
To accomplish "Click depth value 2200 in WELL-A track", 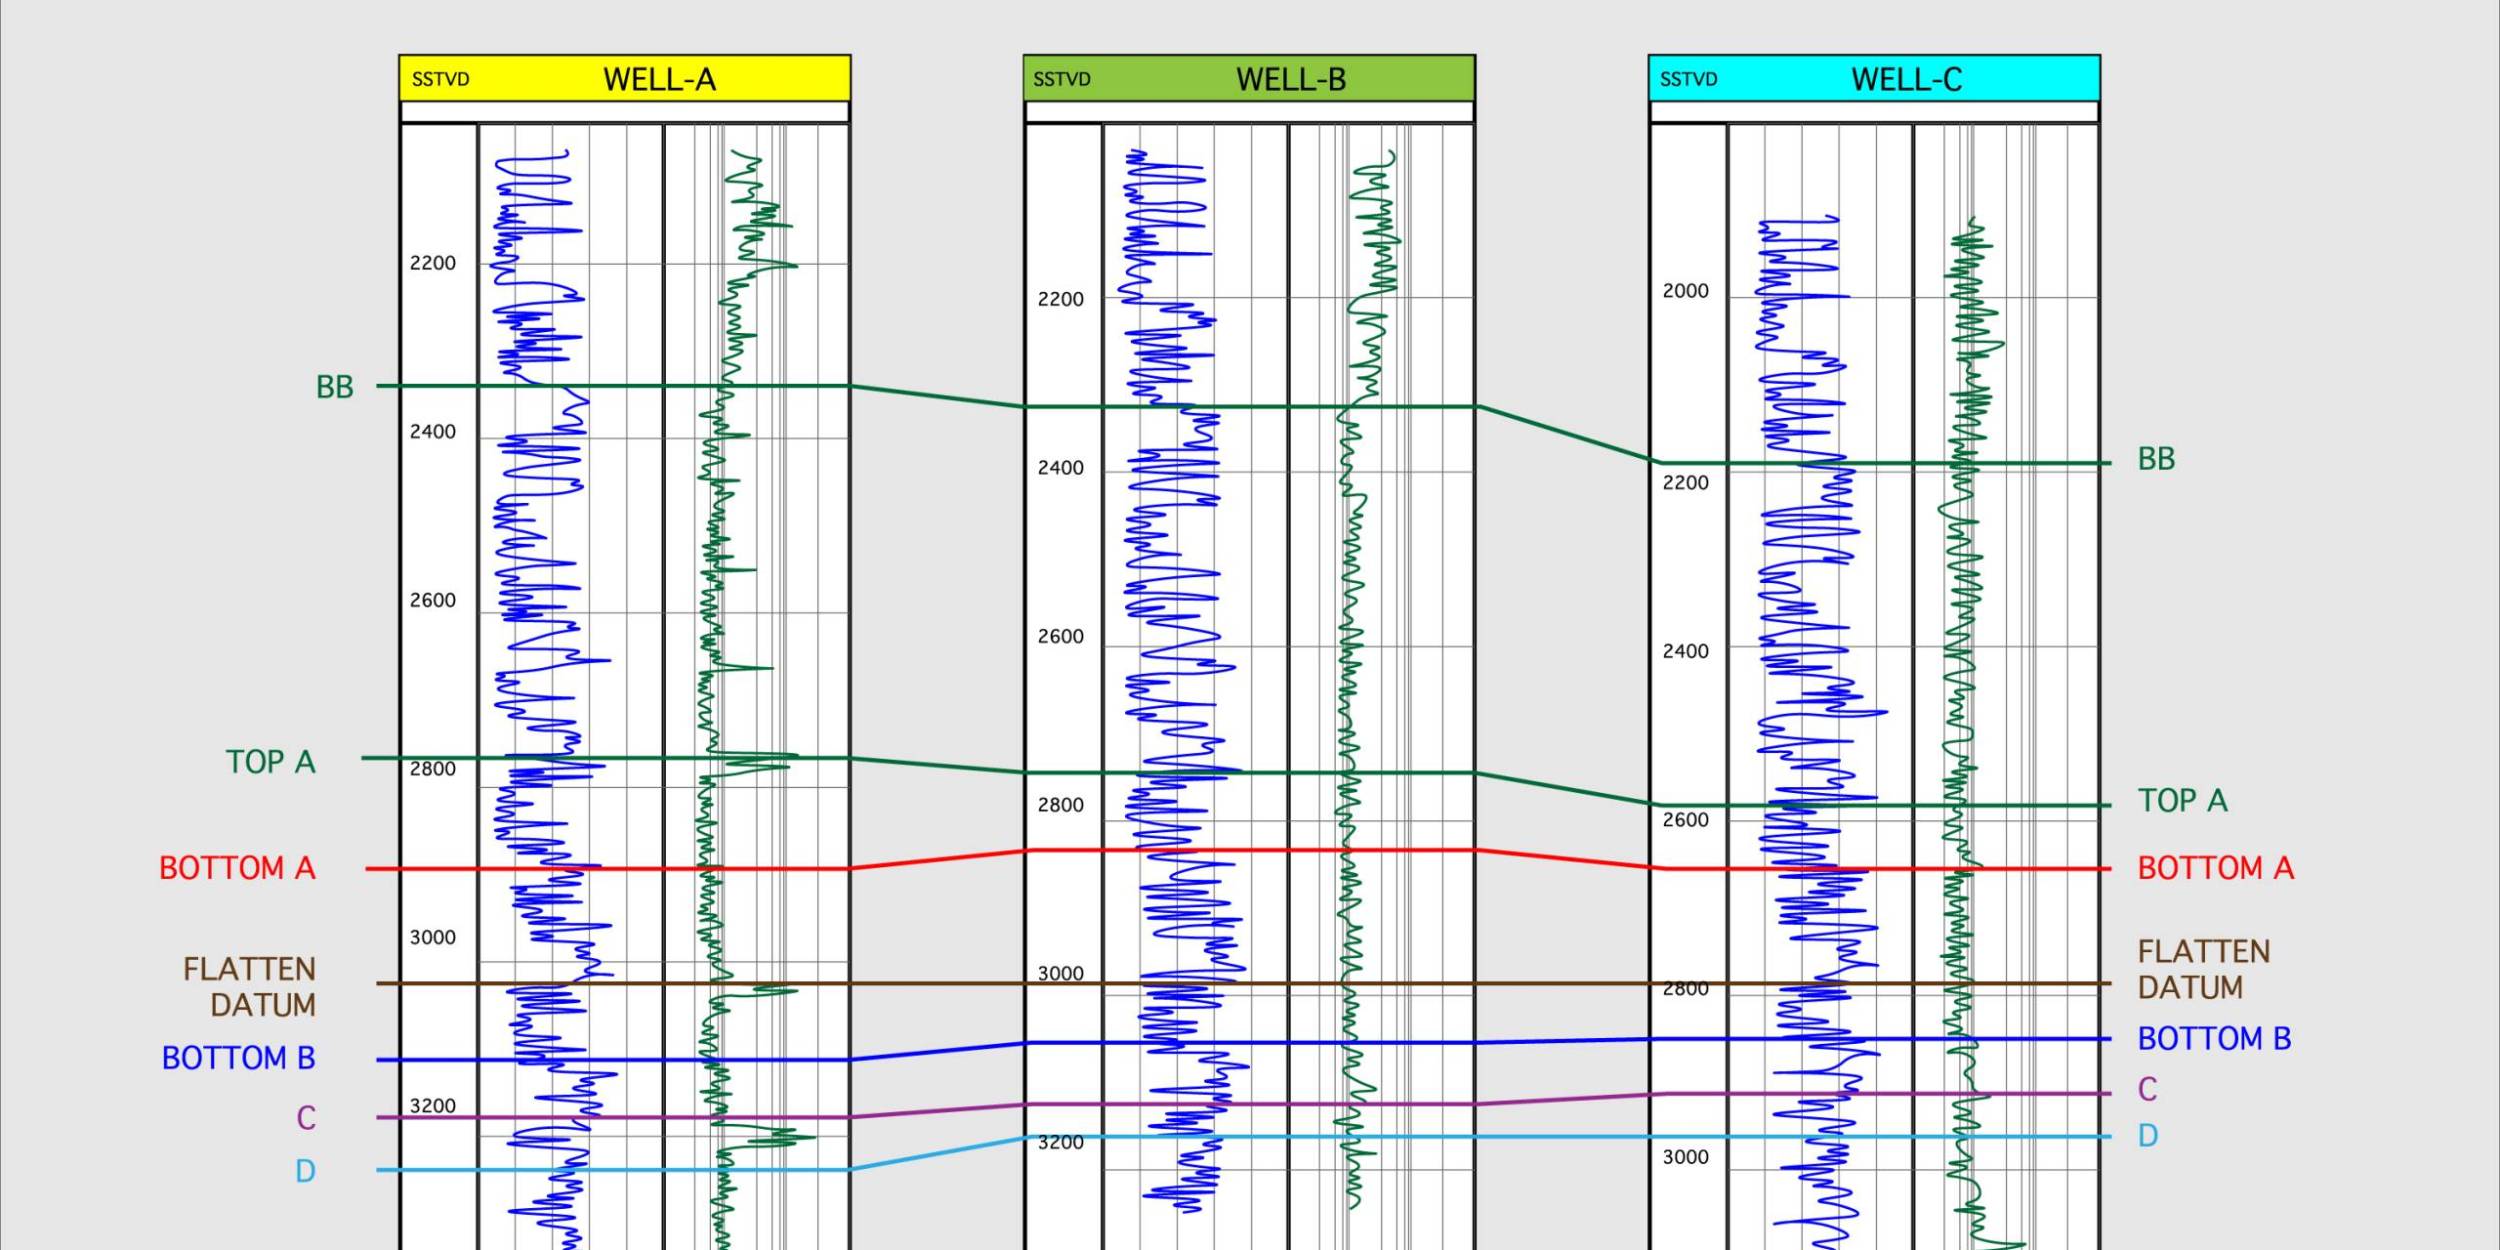I will coord(432,263).
